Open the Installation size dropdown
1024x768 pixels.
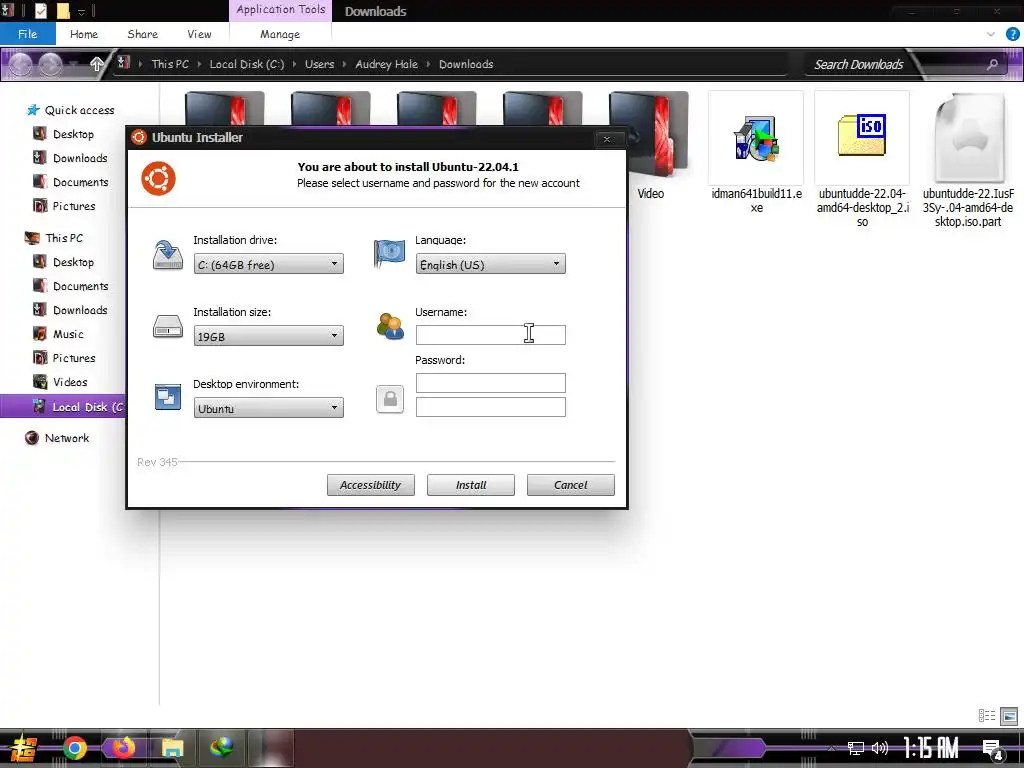pos(268,336)
